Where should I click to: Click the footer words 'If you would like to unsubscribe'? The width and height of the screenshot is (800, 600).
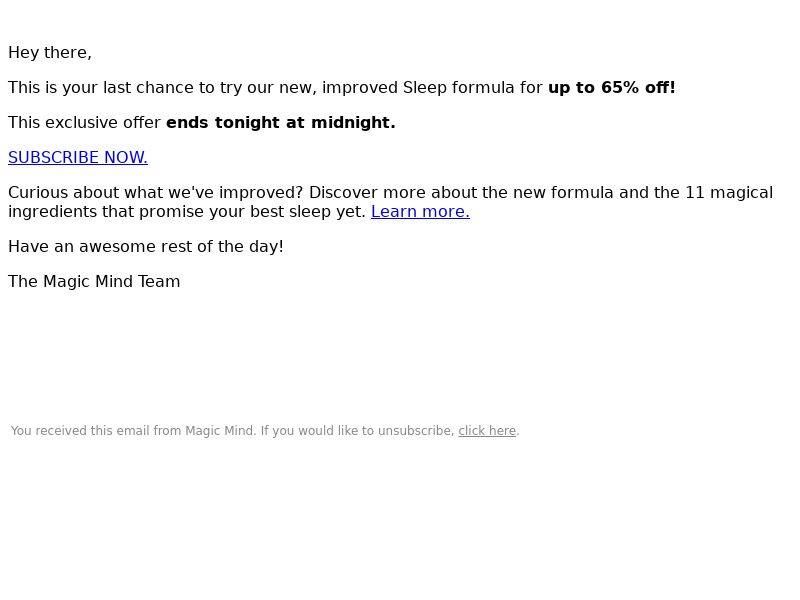(x=357, y=431)
